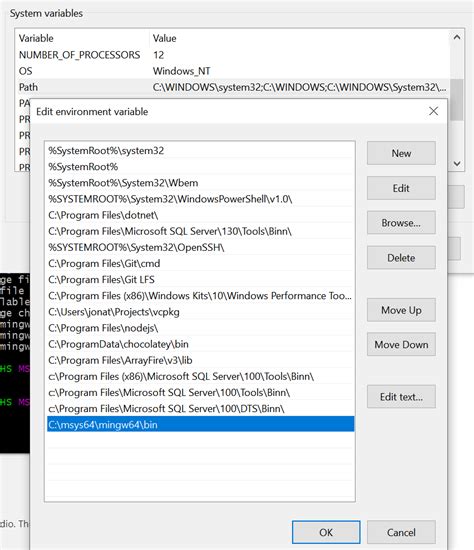Select C:\Program Files\Git\cmd entry
This screenshot has width=474, height=550.
pyautogui.click(x=200, y=264)
